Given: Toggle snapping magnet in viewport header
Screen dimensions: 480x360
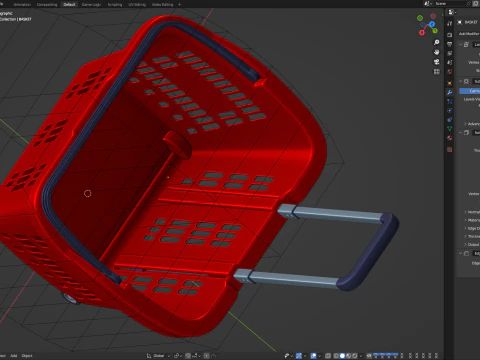Looking at the screenshot, I should coord(188,356).
